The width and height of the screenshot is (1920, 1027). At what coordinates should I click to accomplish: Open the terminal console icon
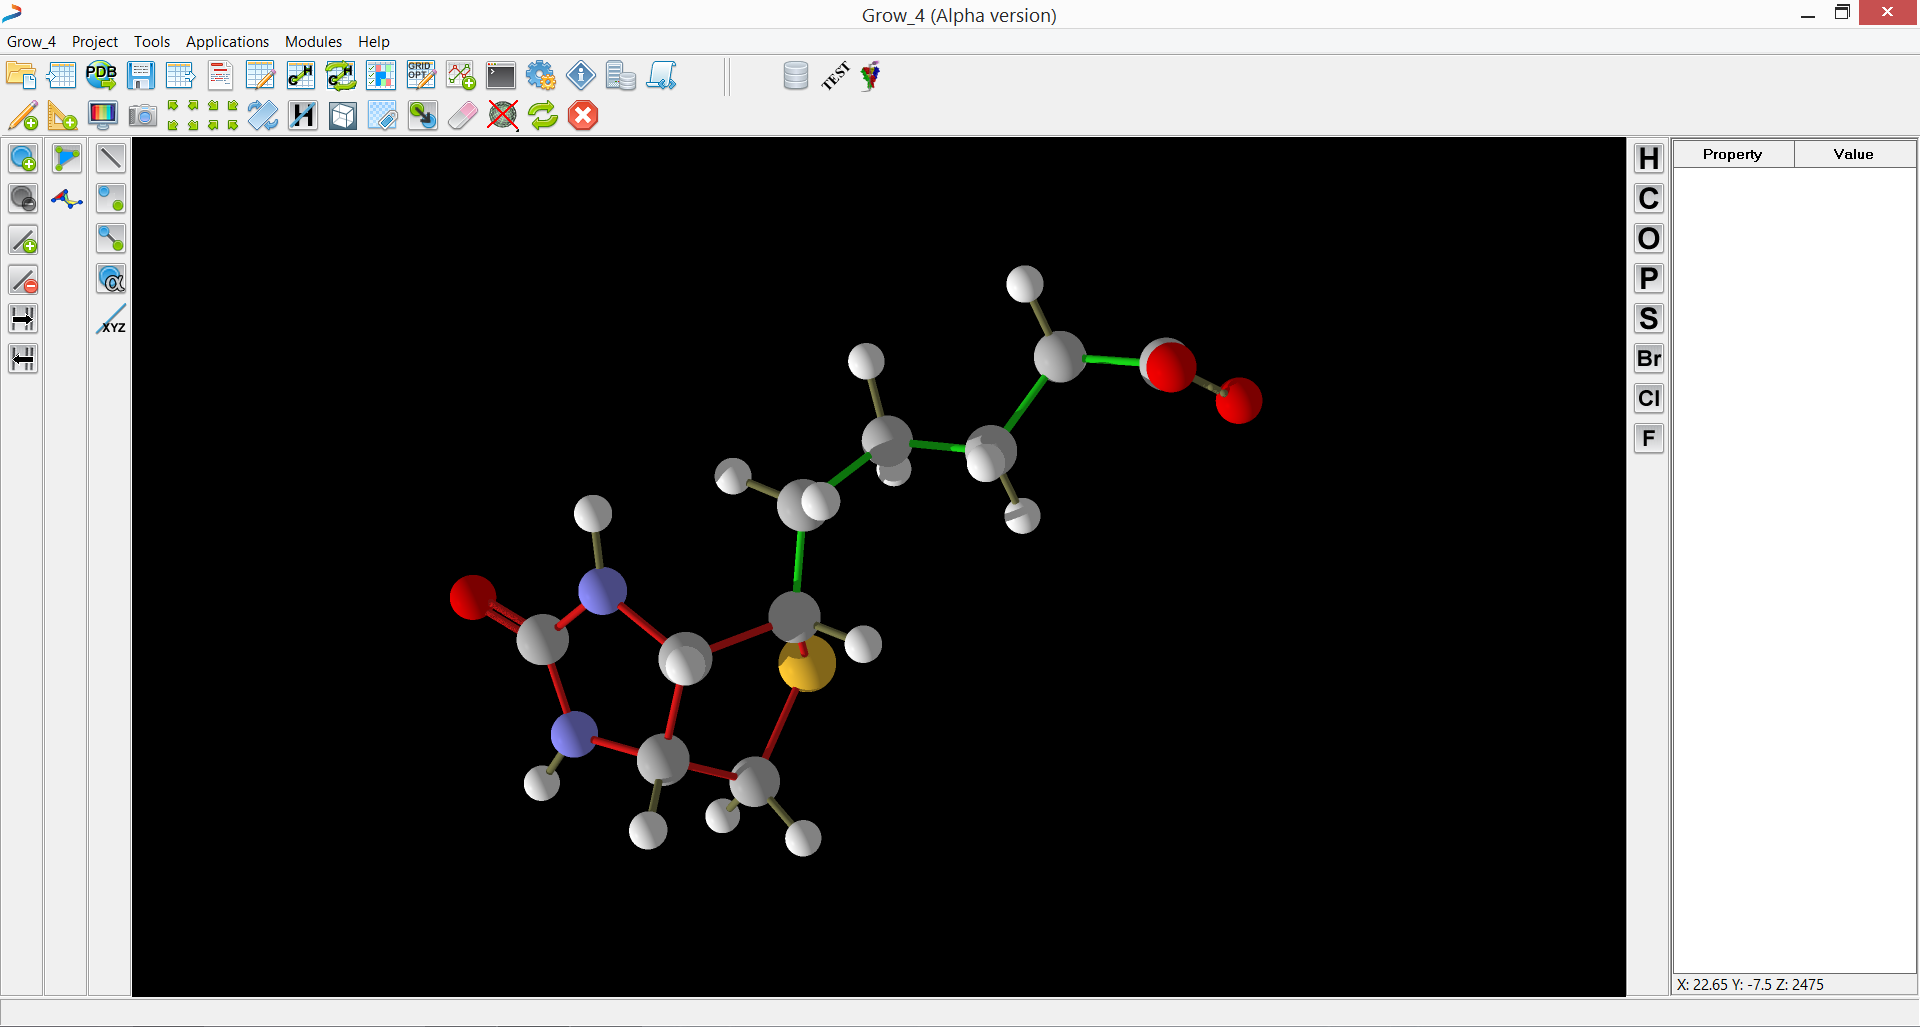click(x=501, y=76)
